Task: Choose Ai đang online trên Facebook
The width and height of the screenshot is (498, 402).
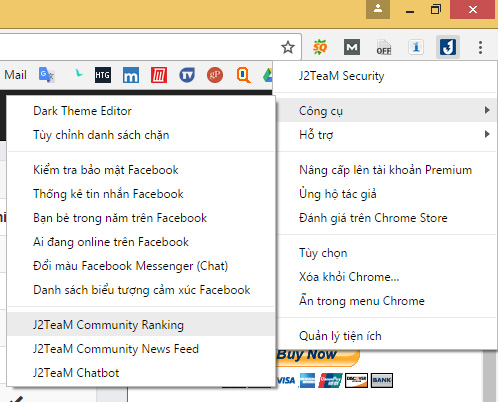Action: [141, 242]
